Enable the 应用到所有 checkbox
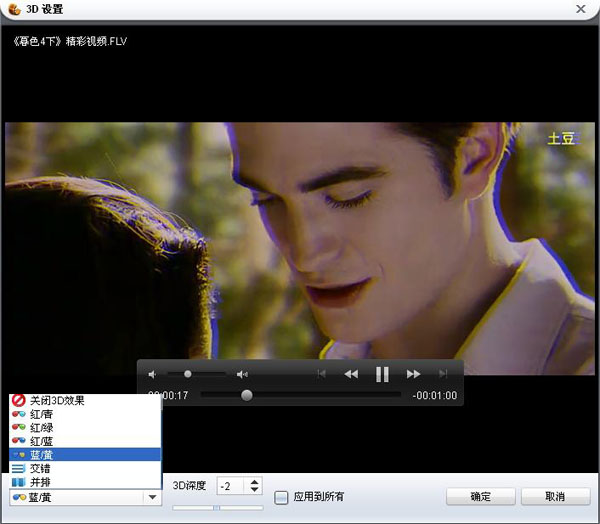 pos(282,497)
